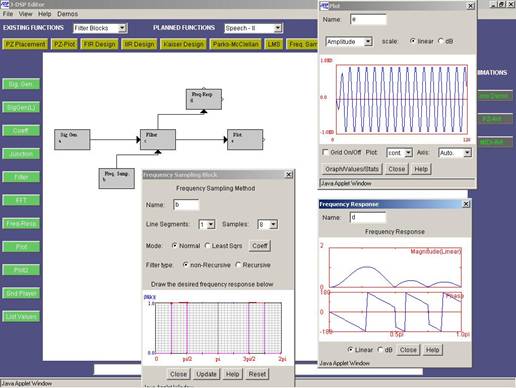Click the Update button
The image size is (516, 388).
pyautogui.click(x=206, y=374)
